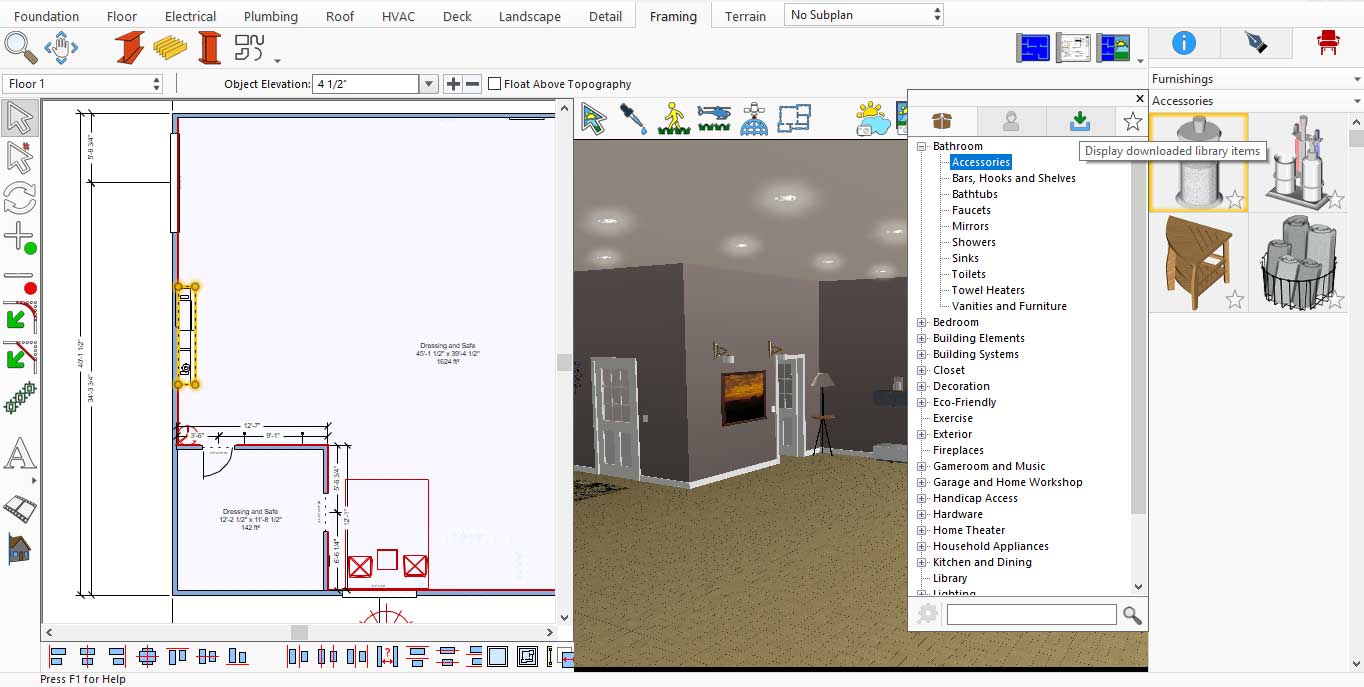Expand the Bedroom tree category
This screenshot has height=687, width=1364.
922,322
